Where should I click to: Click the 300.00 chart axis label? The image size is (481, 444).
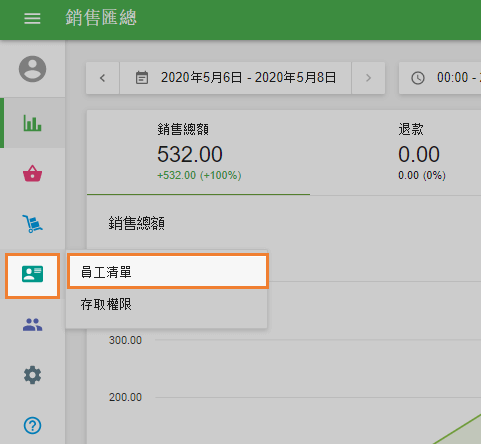point(125,340)
